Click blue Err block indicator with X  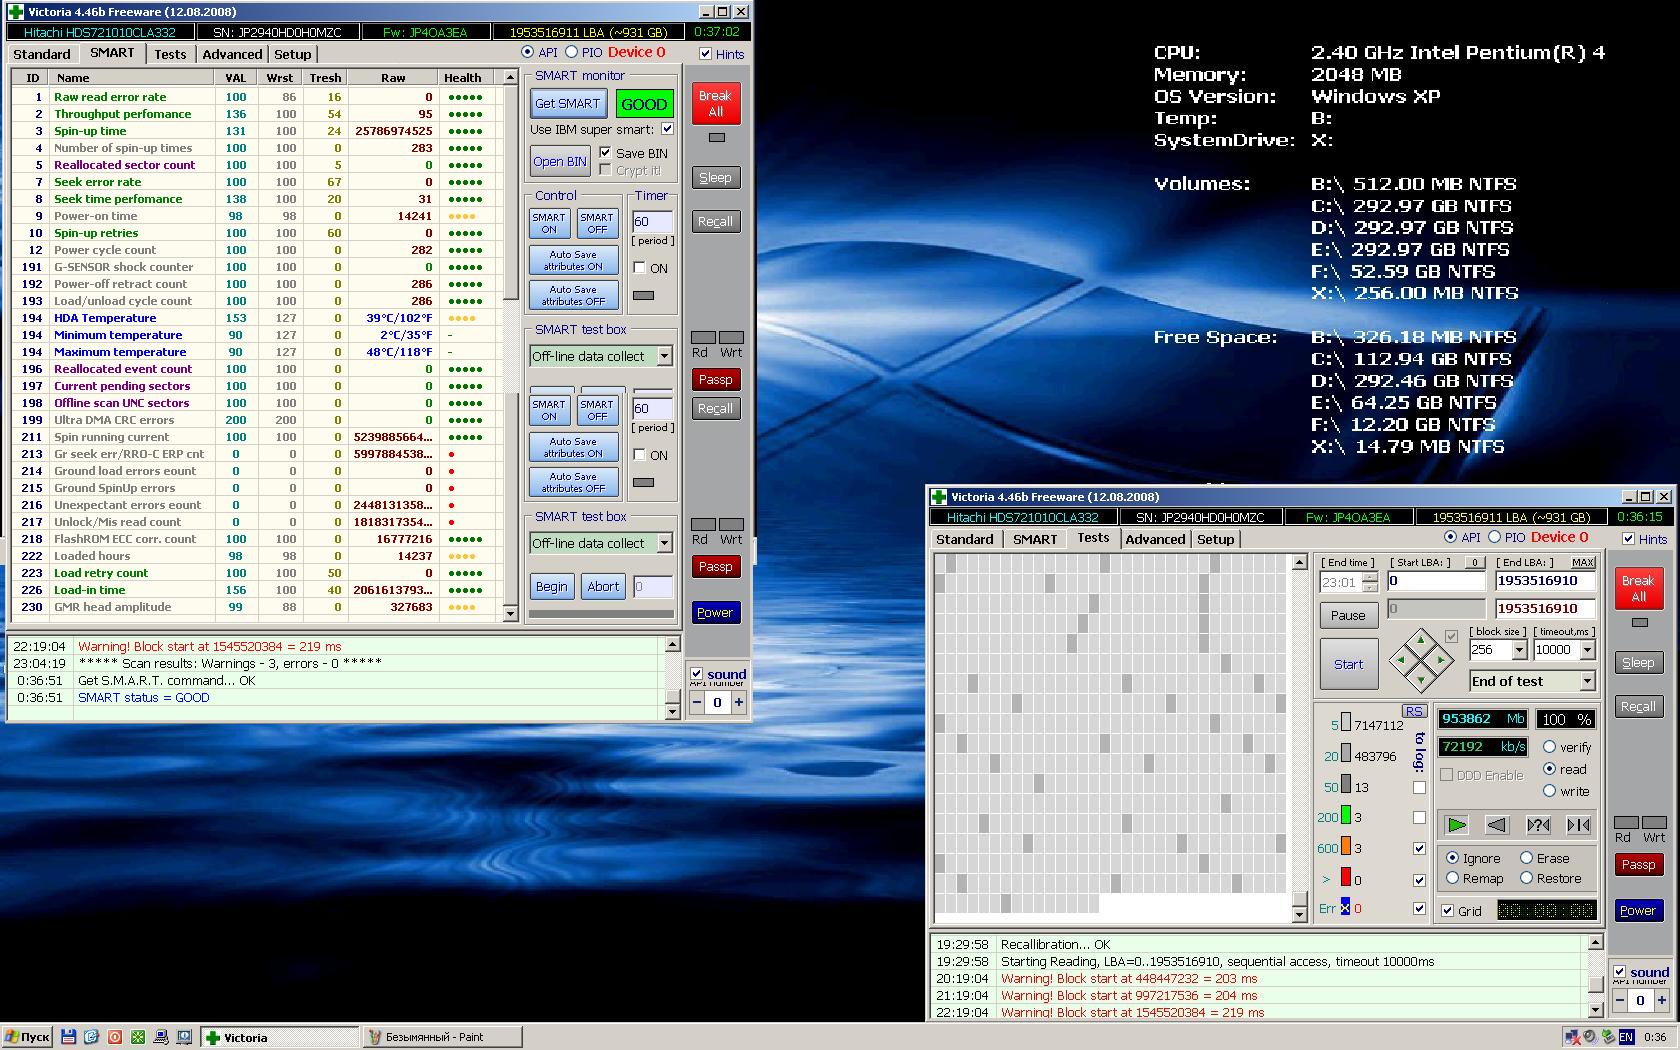click(1345, 907)
